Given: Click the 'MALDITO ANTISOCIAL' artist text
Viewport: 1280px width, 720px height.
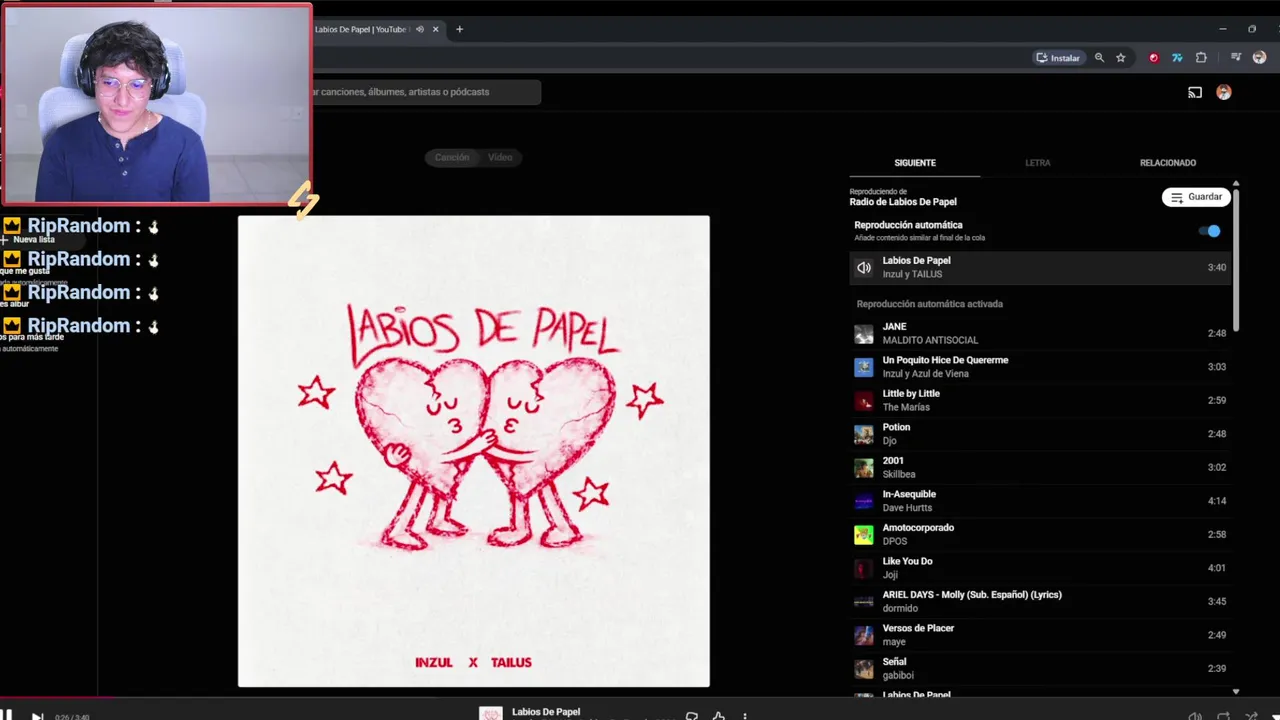Looking at the screenshot, I should (930, 340).
